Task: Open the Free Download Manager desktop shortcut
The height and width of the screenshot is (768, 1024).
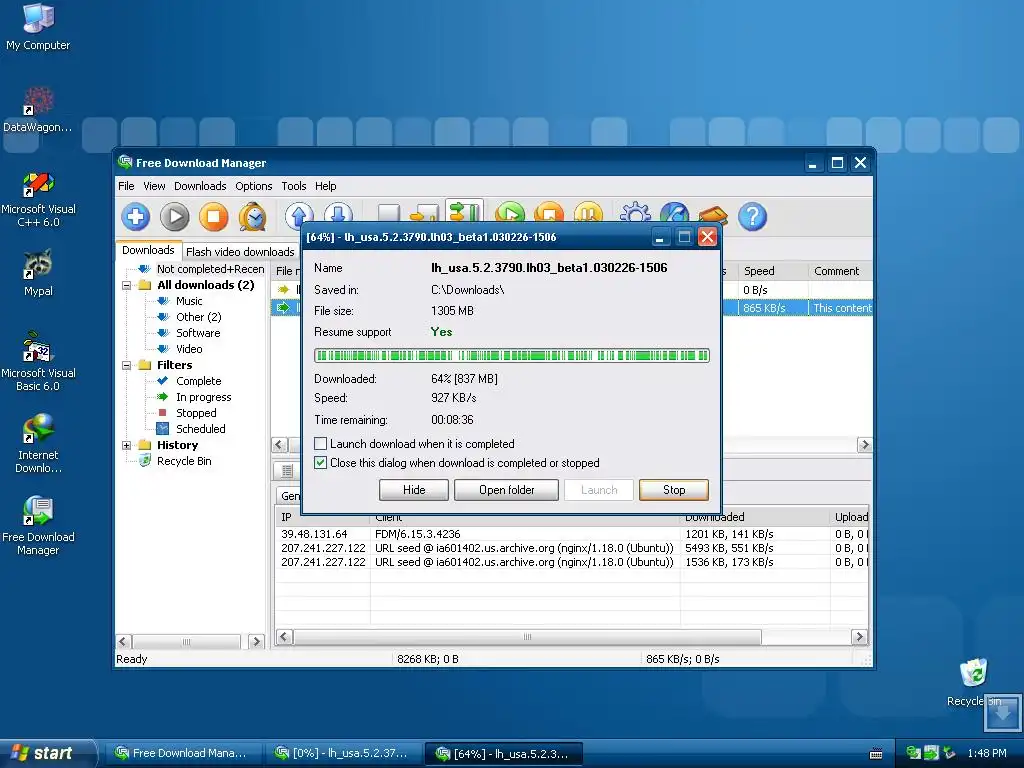Action: point(38,526)
